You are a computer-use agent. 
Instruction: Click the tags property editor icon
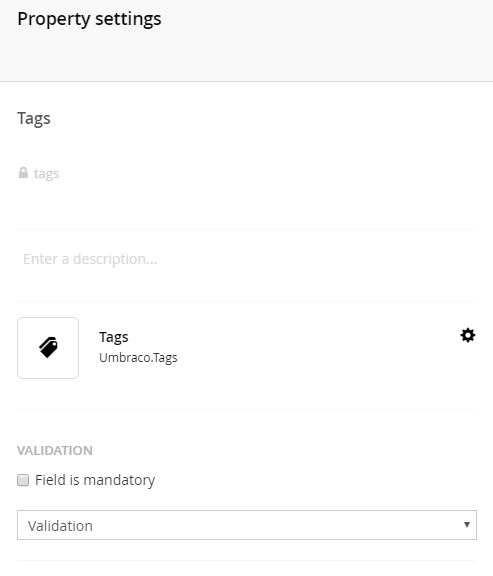(48, 348)
